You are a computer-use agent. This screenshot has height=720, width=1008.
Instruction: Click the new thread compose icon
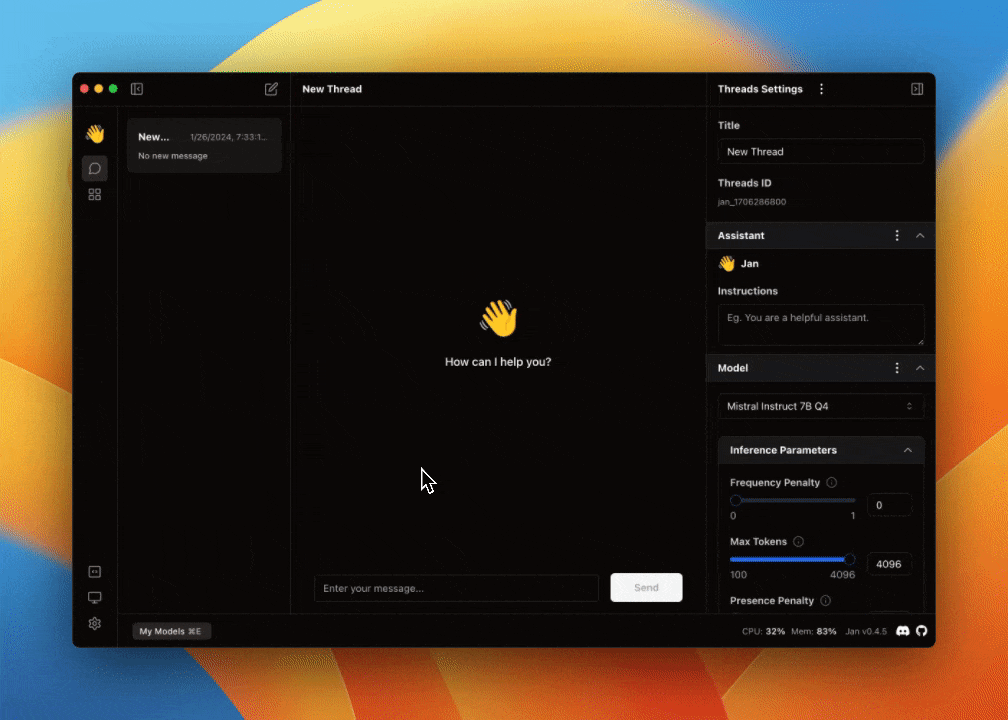(x=271, y=89)
